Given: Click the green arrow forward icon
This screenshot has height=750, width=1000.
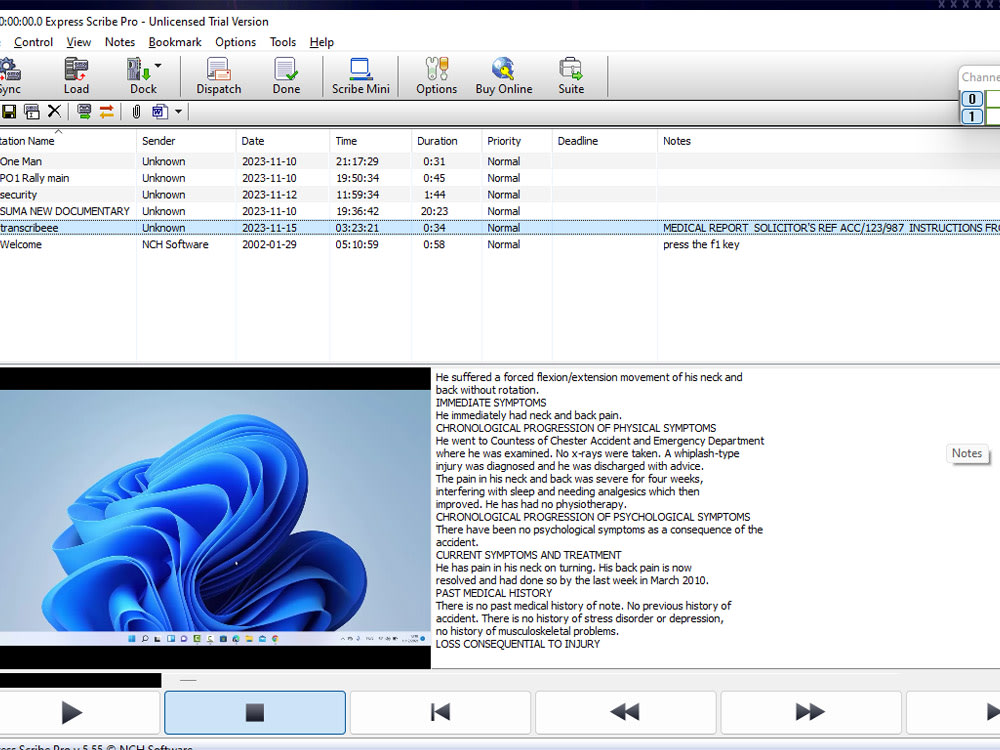Looking at the screenshot, I should pos(84,112).
